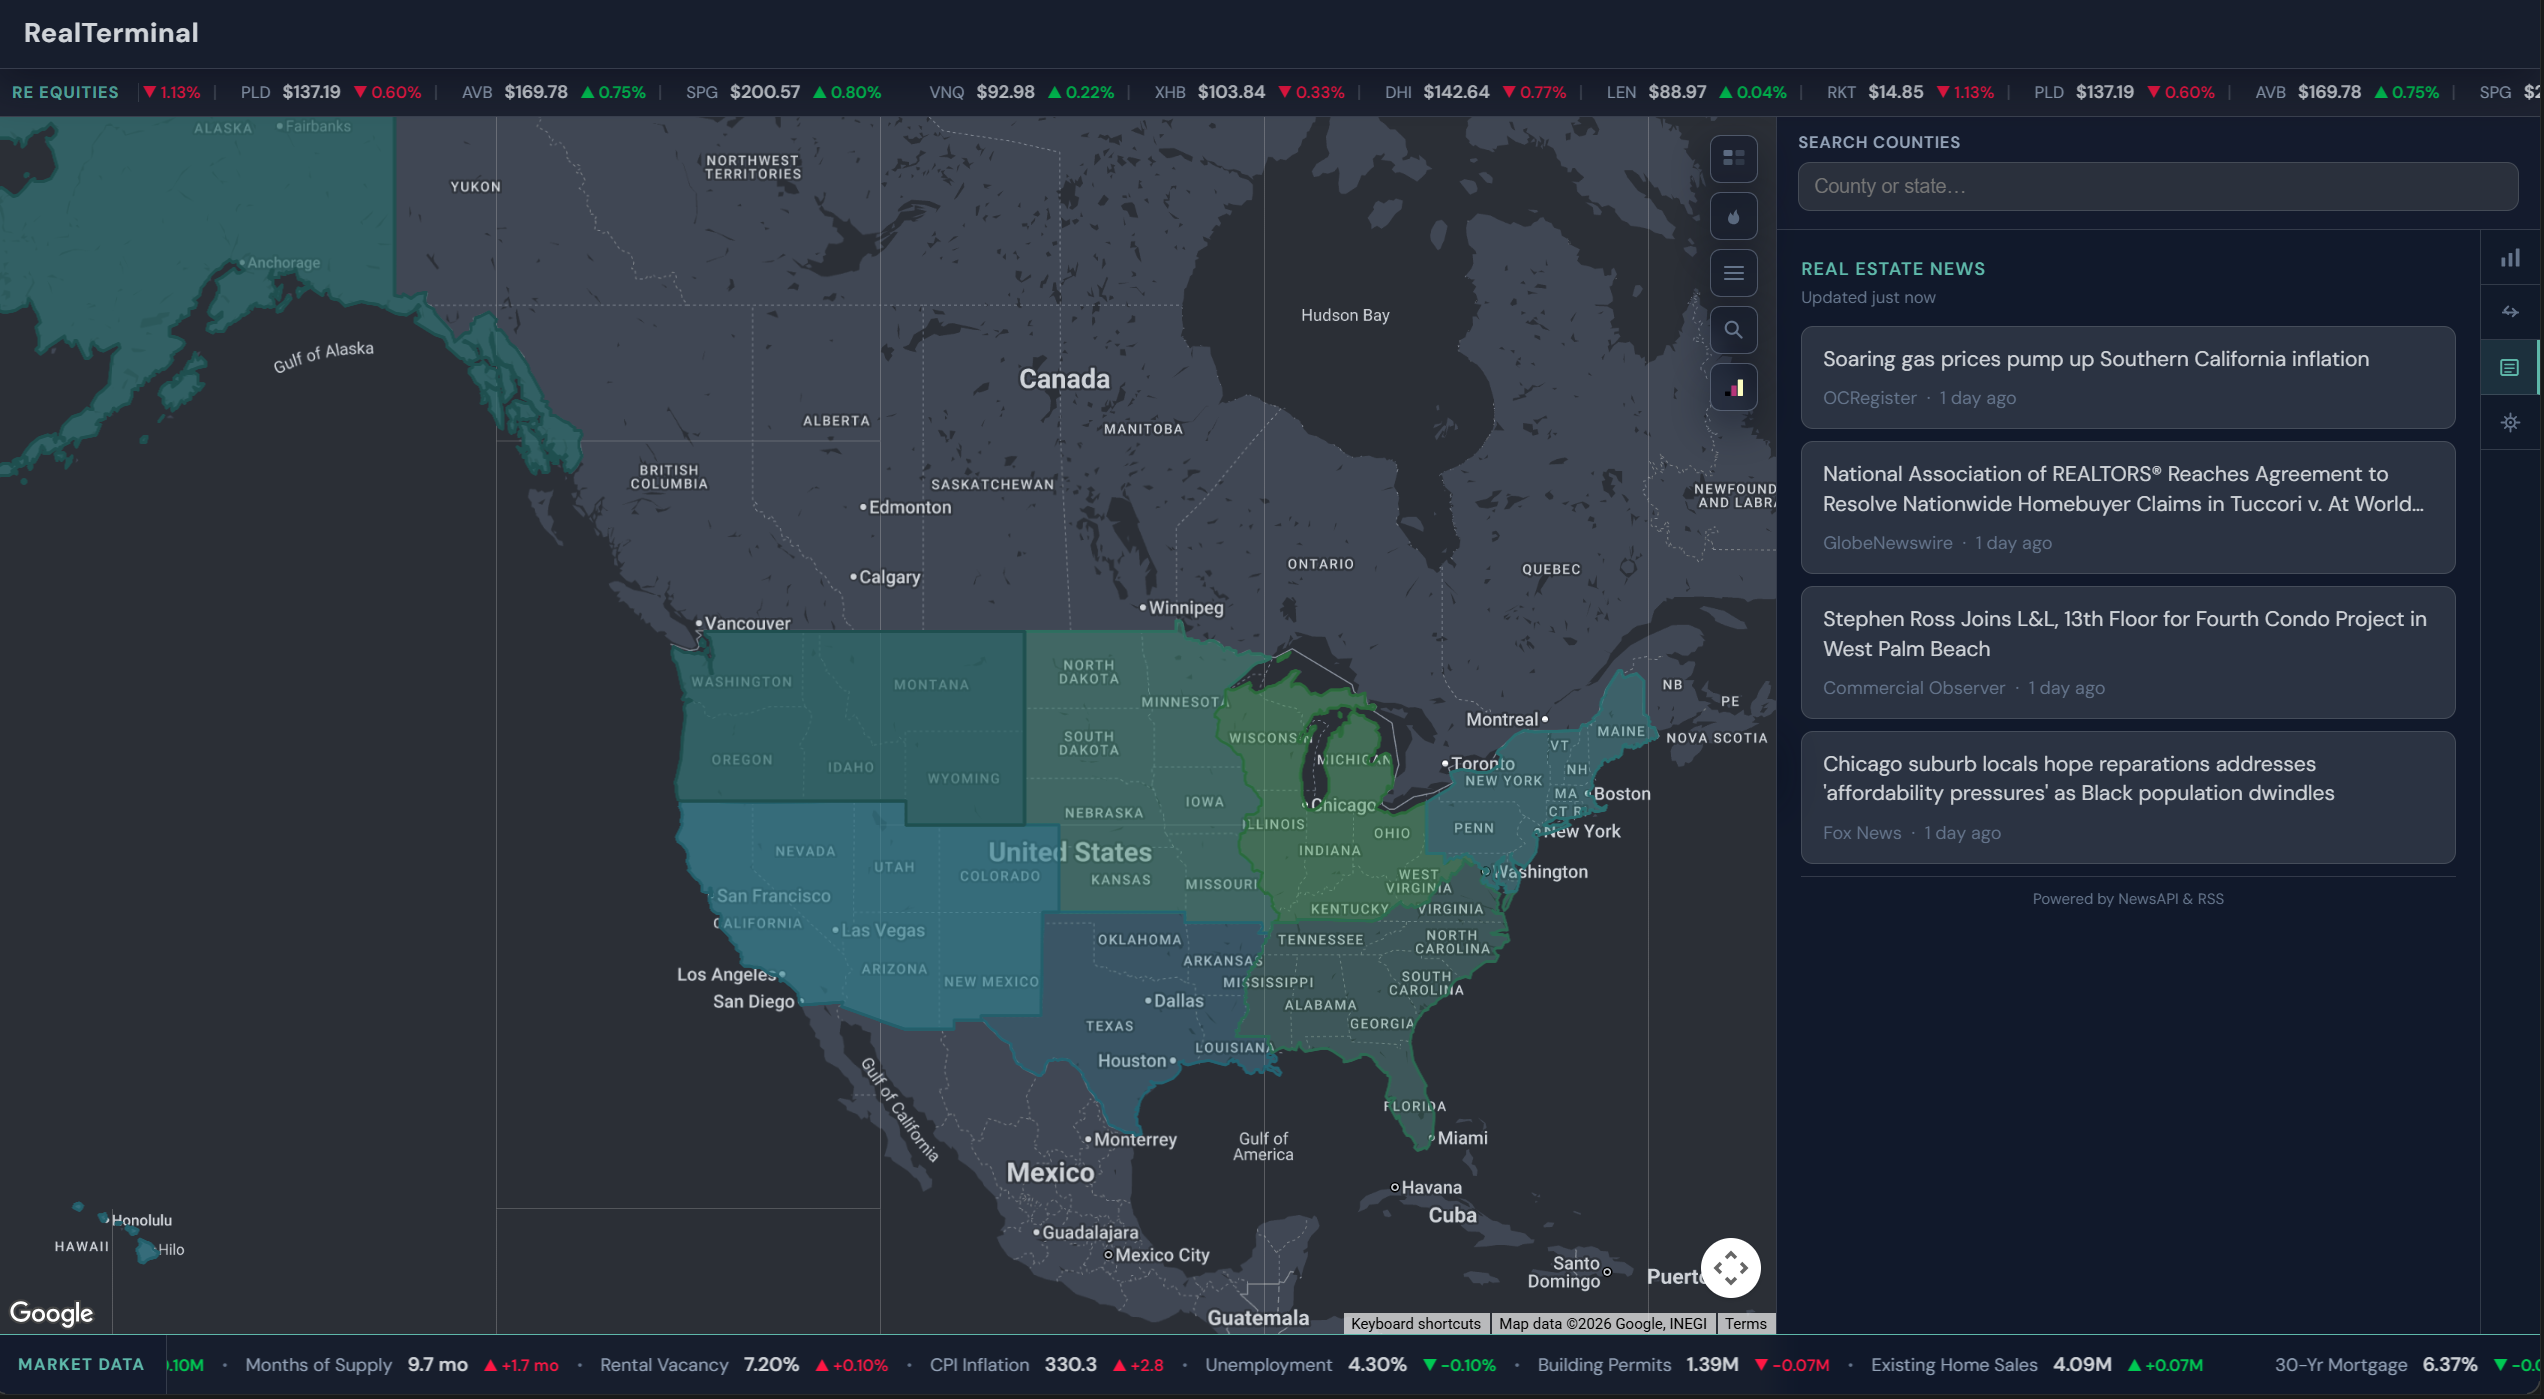Open the colored bar chart legend button
The image size is (2544, 1399).
1733,387
